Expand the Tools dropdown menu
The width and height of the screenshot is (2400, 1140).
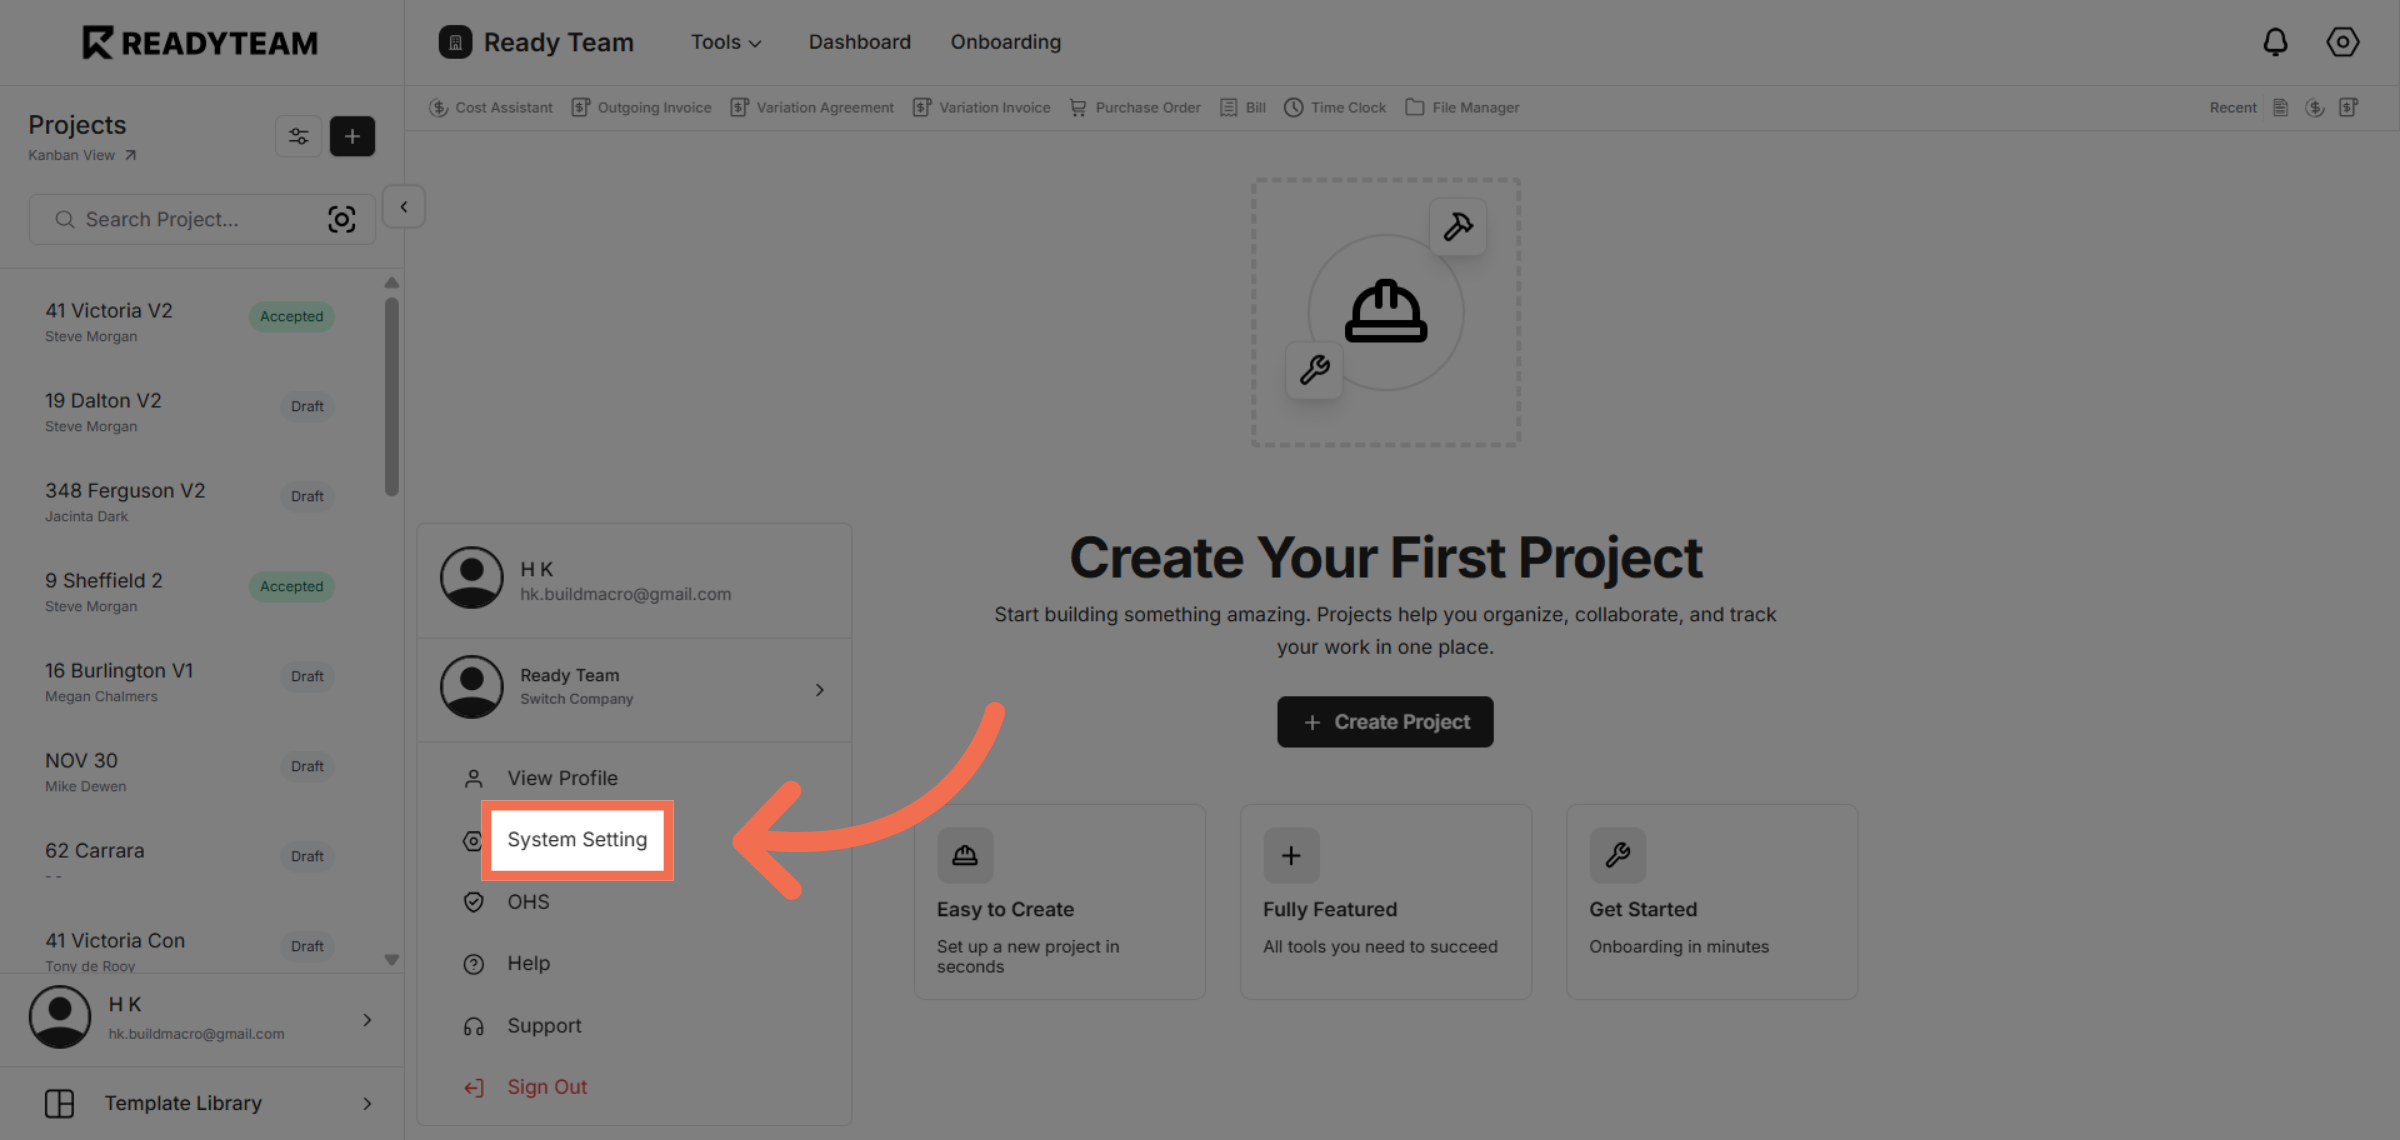click(726, 42)
